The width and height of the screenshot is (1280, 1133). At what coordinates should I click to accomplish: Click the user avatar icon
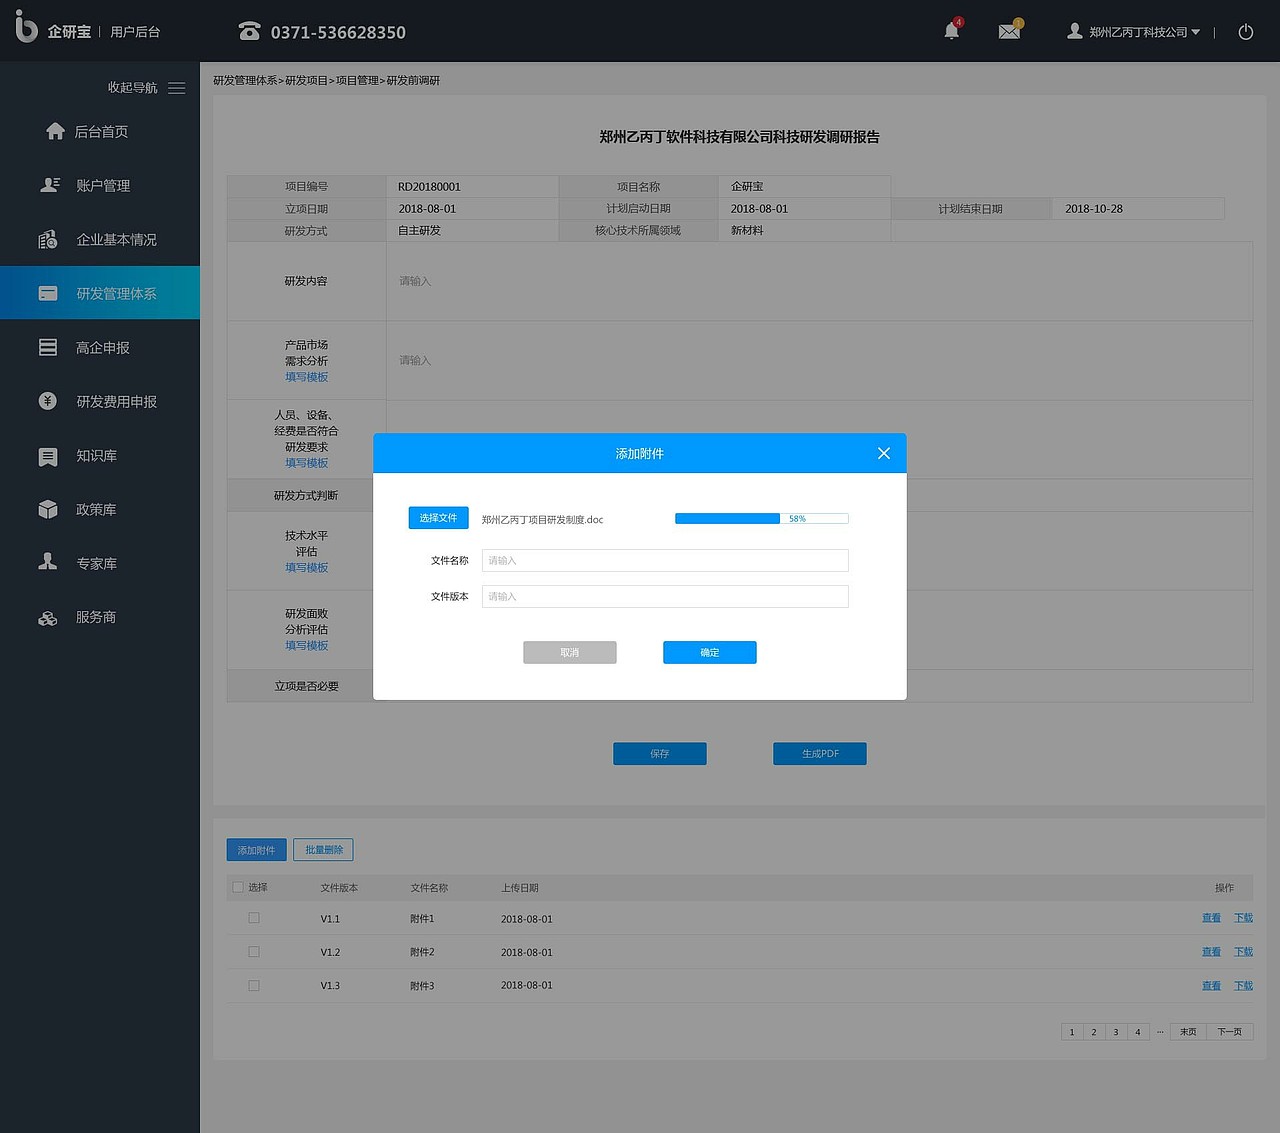point(1074,31)
